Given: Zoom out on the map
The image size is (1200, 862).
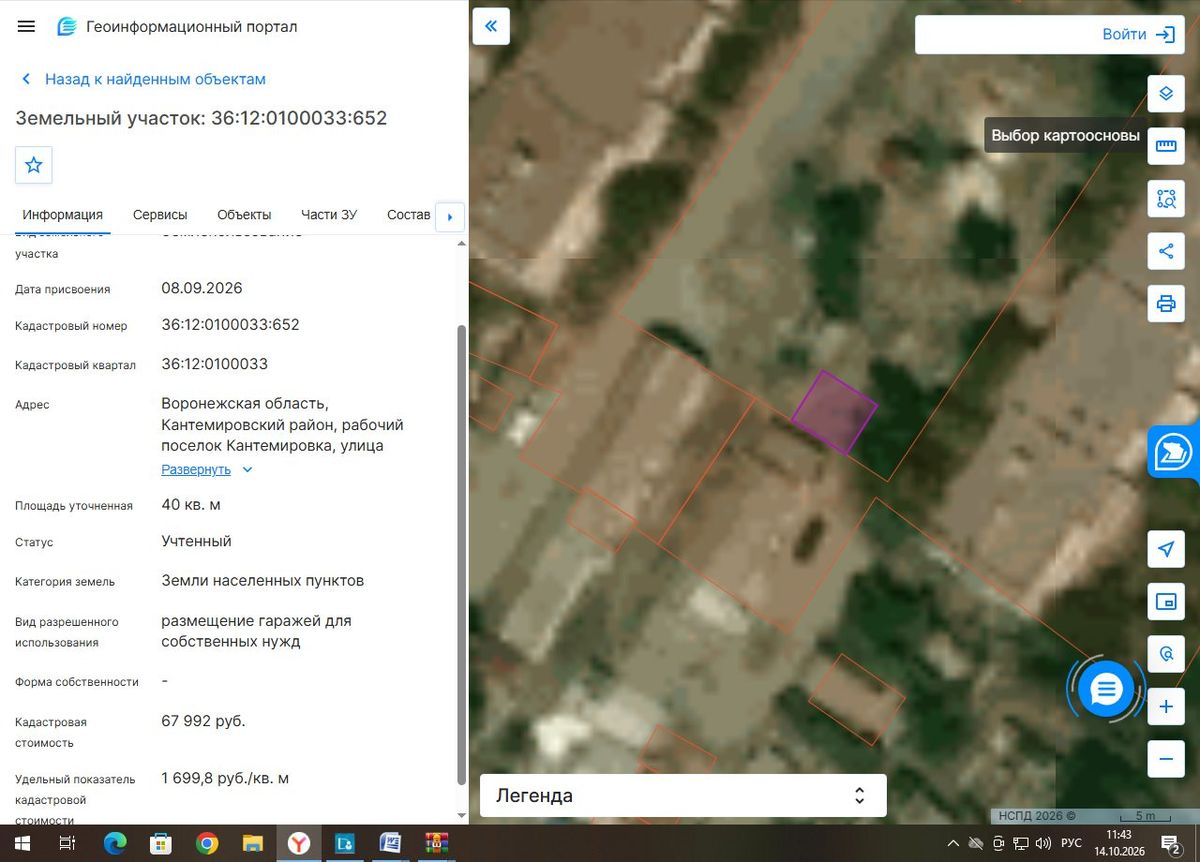Looking at the screenshot, I should tap(1166, 759).
